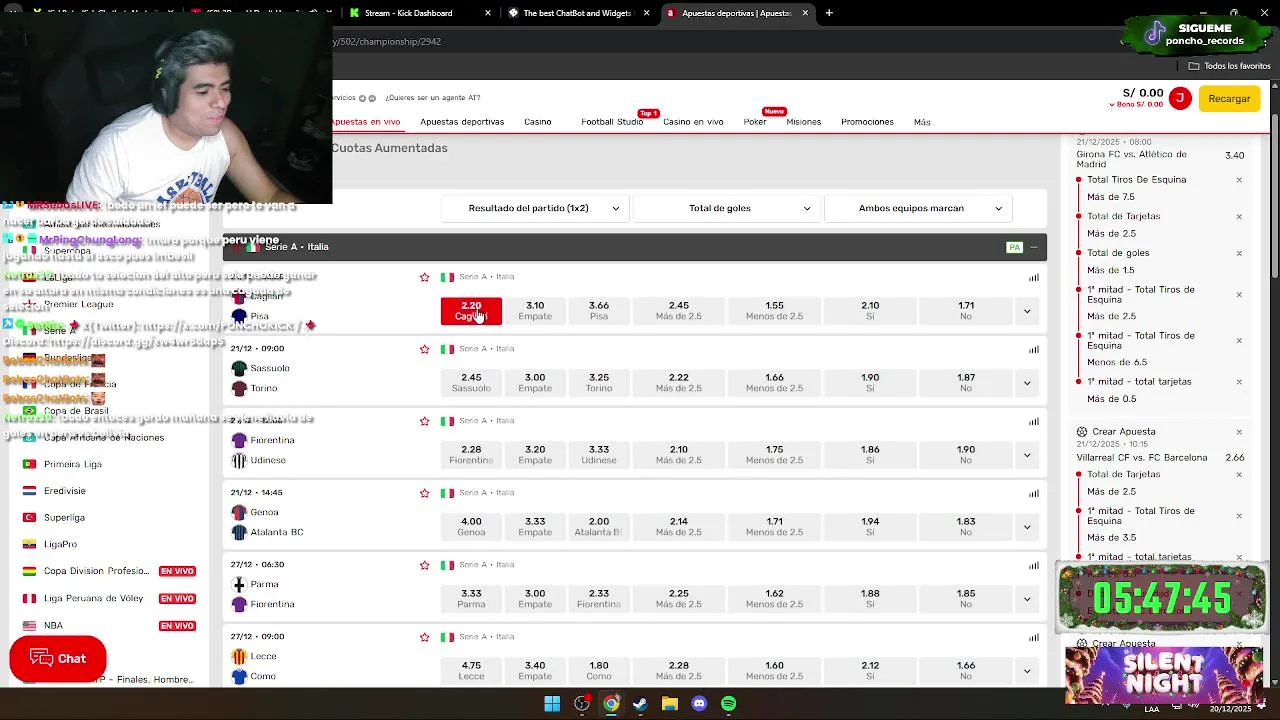This screenshot has height=720, width=1280.
Task: Open statistics icon for Genoa vs Atalanta
Action: (x=1034, y=493)
